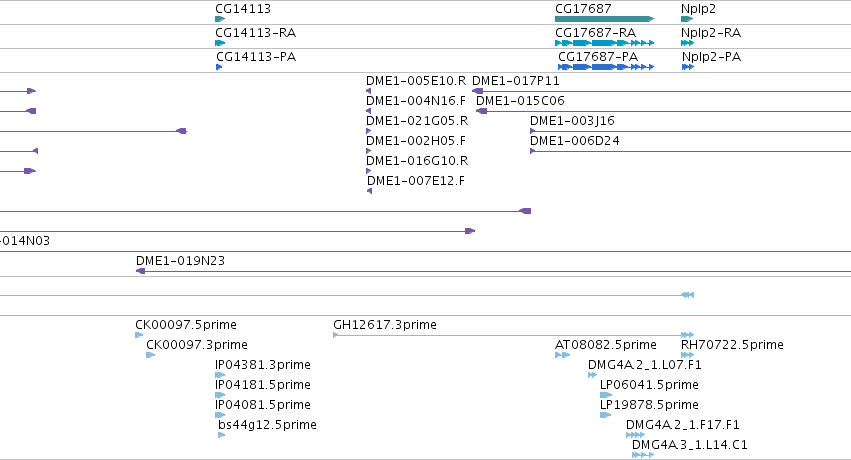The width and height of the screenshot is (851, 460).
Task: Click the DME1-005E10.R label
Action: (x=416, y=81)
